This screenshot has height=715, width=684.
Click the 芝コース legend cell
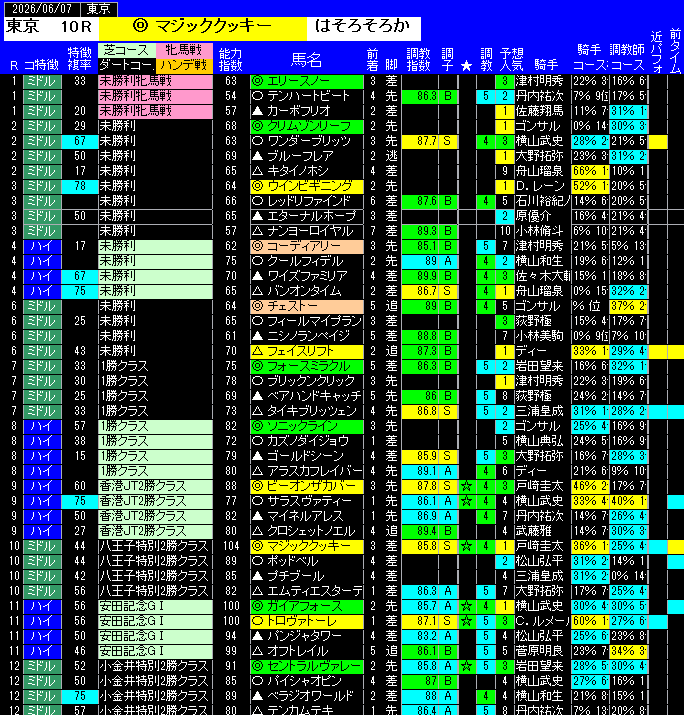(x=127, y=50)
